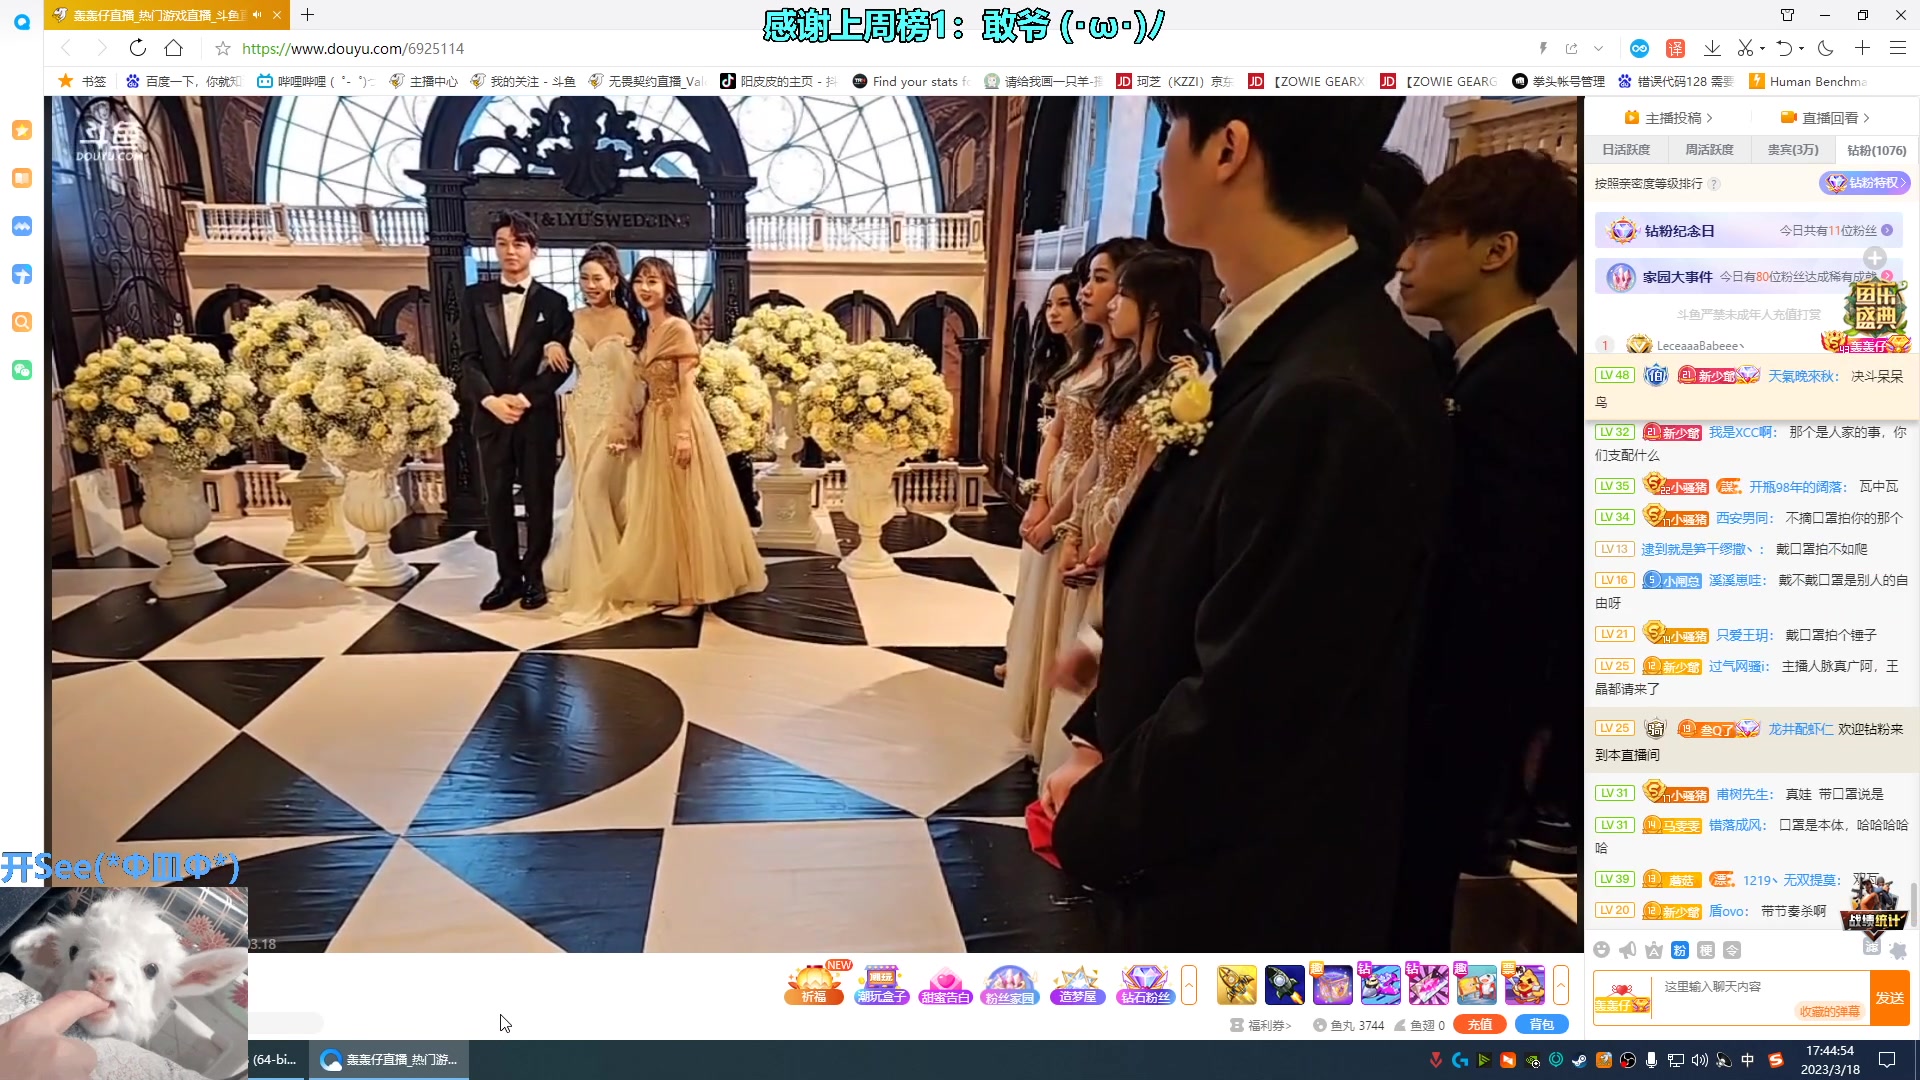Viewport: 1920px width, 1080px height.
Task: Open the 钻石粉丝 activity icon
Action: coord(1145,985)
